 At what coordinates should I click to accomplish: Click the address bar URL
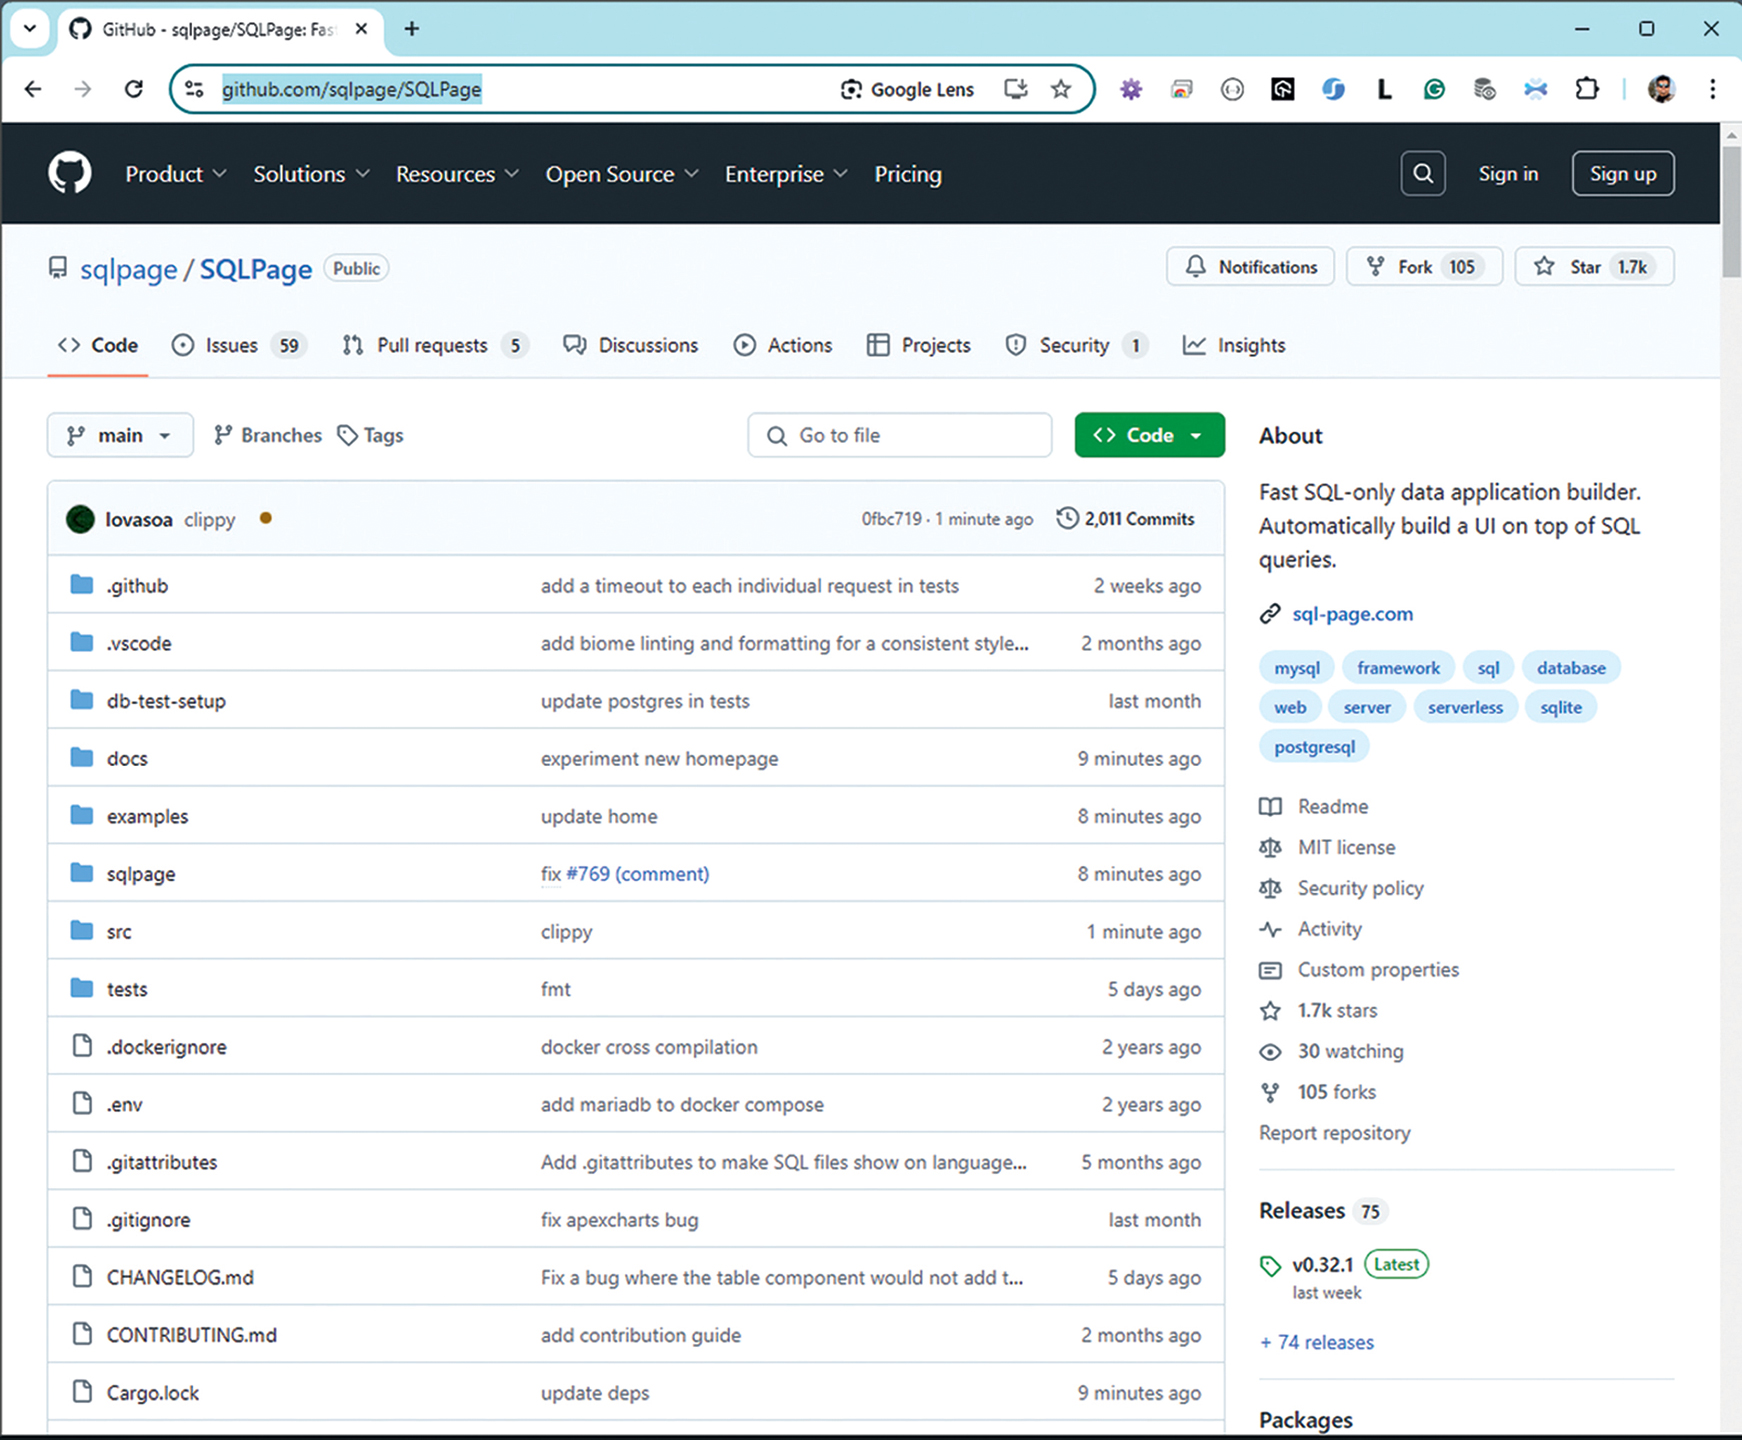coord(351,89)
